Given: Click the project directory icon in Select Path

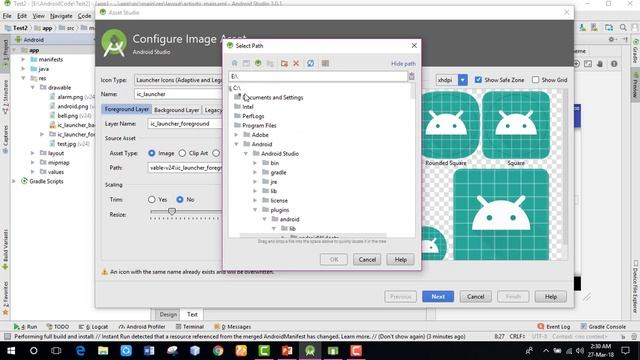Looking at the screenshot, I should [x=258, y=63].
